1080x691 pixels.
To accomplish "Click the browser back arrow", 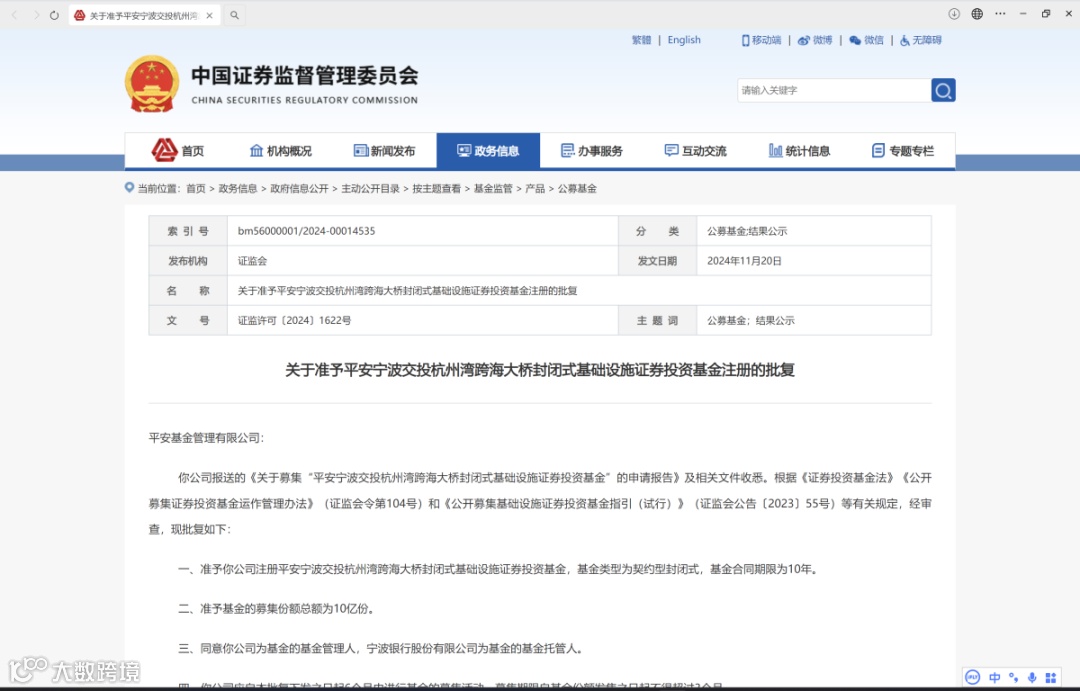I will (14, 14).
